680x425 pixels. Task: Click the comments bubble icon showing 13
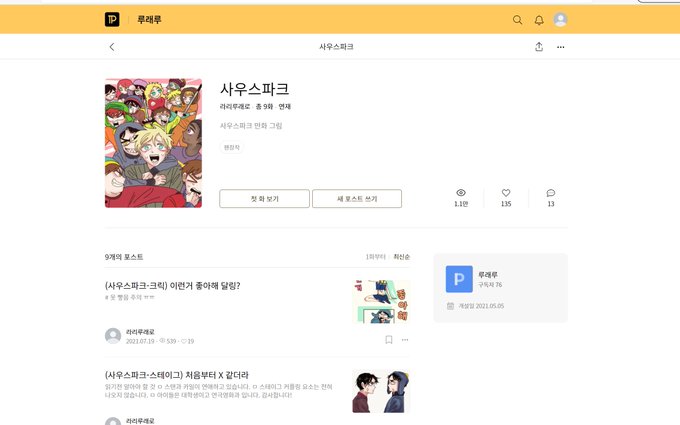tap(551, 193)
